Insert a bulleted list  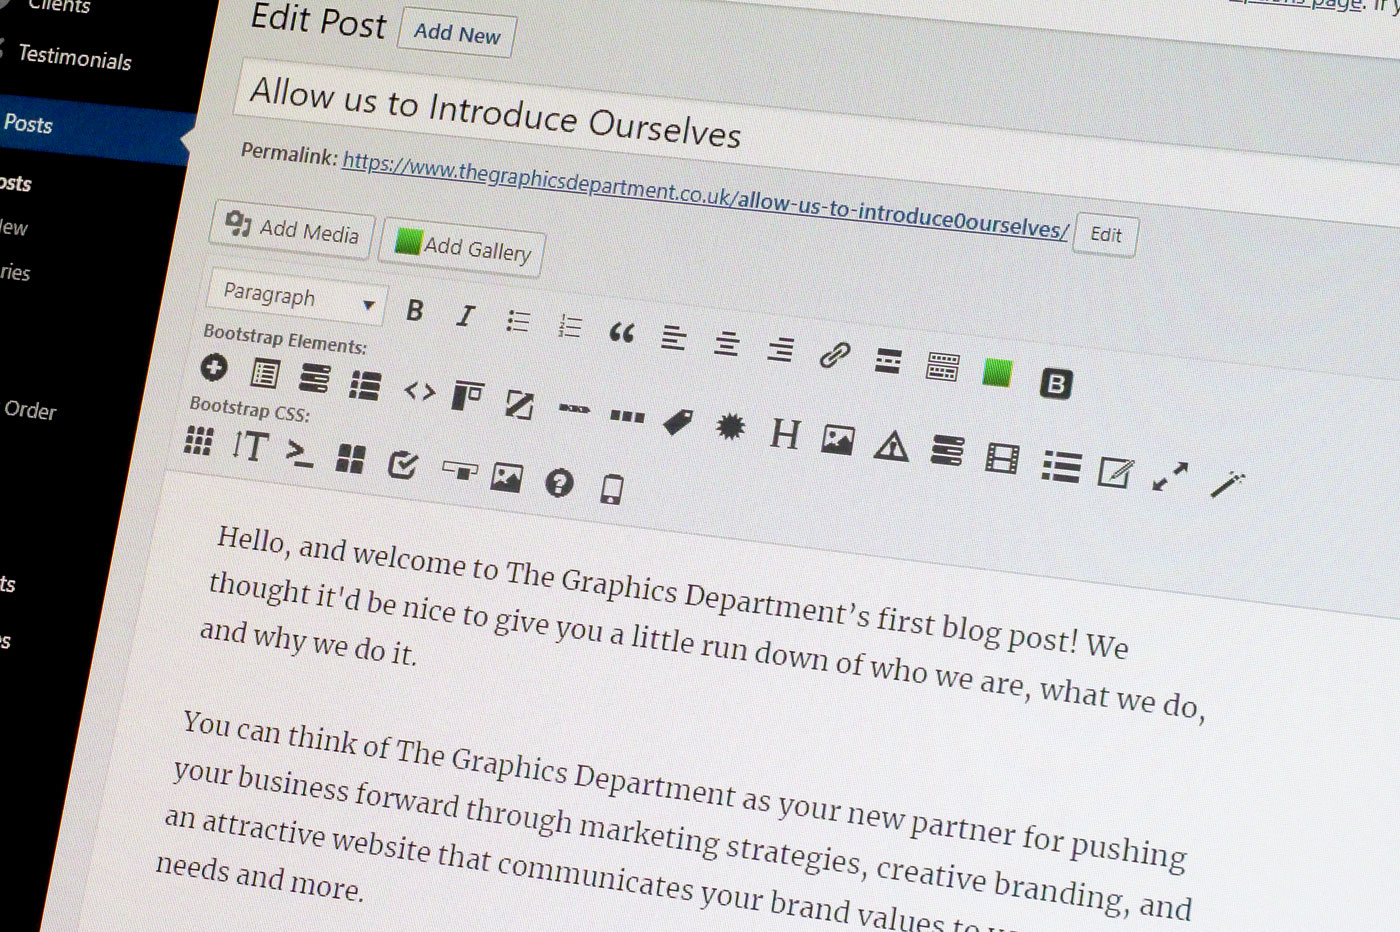[517, 322]
